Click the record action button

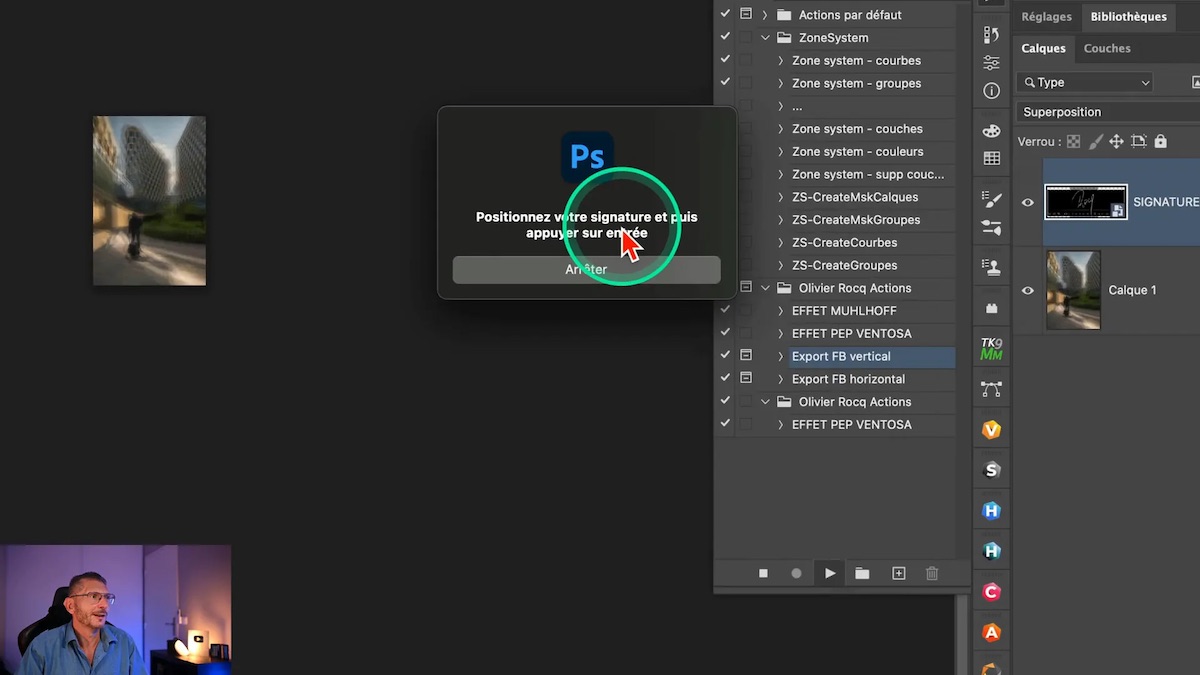796,573
